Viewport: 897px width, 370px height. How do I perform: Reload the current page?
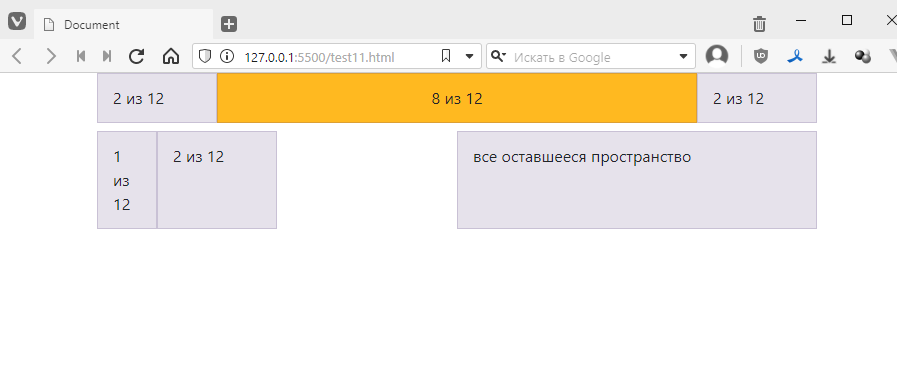coord(137,56)
